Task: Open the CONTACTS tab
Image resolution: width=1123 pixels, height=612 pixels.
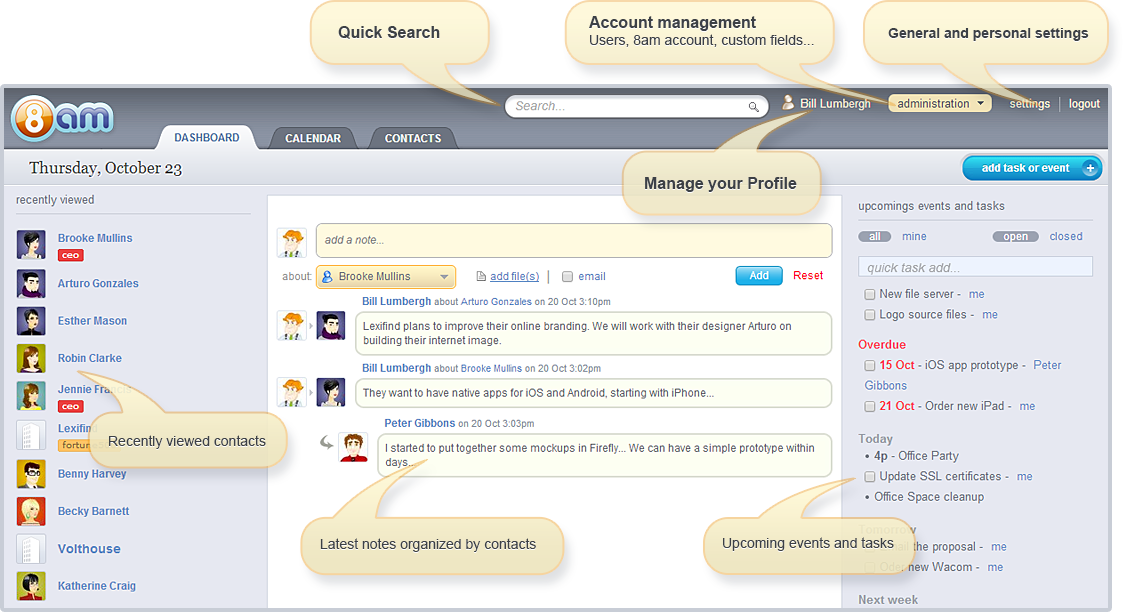Action: coord(412,138)
